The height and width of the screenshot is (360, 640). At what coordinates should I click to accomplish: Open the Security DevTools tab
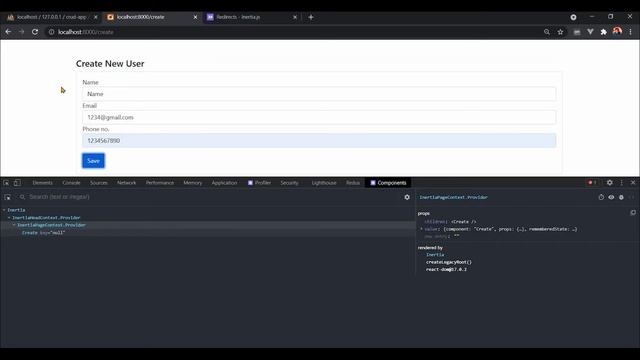pos(289,183)
